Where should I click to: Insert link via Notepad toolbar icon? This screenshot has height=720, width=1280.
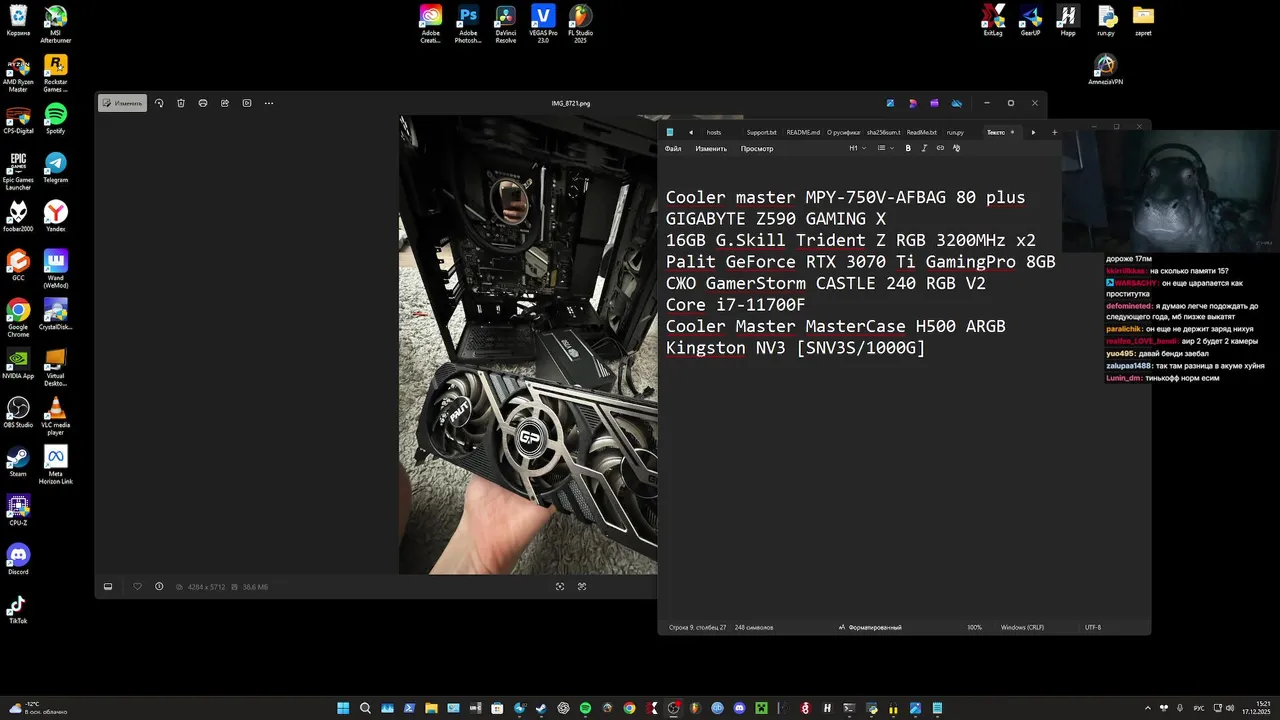click(x=940, y=148)
